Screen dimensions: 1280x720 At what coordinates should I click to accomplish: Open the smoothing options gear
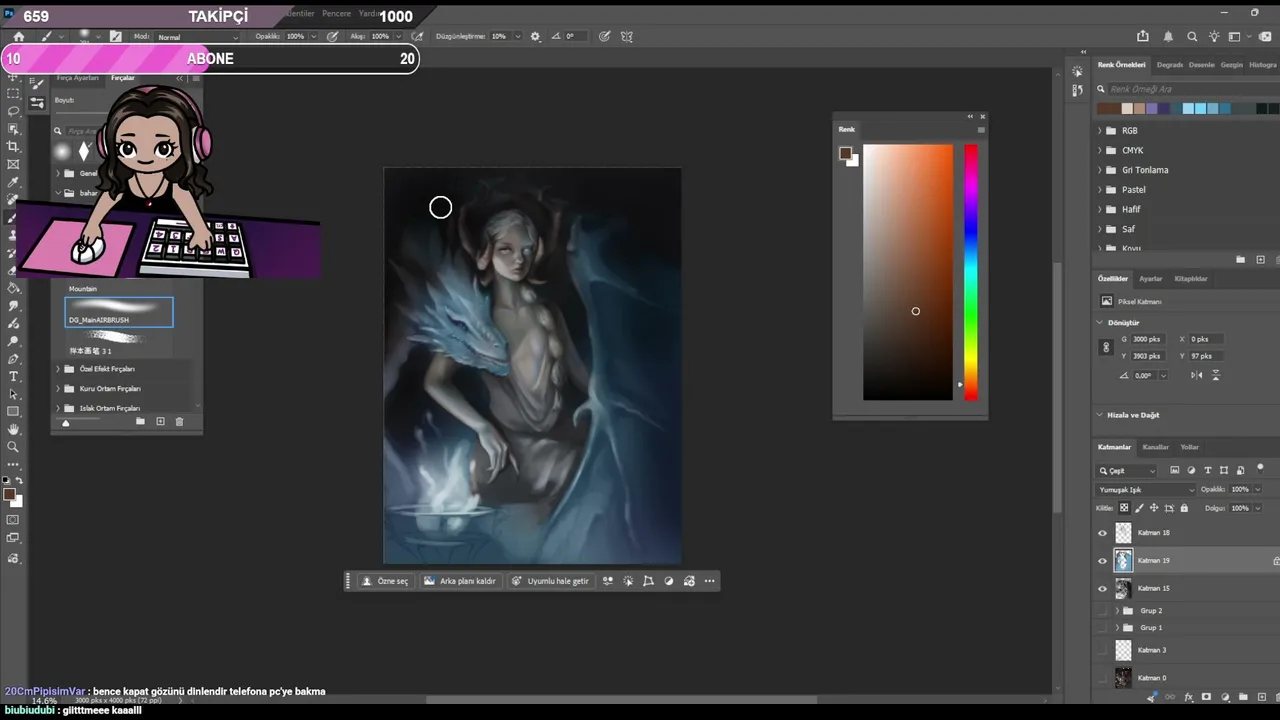coord(535,37)
